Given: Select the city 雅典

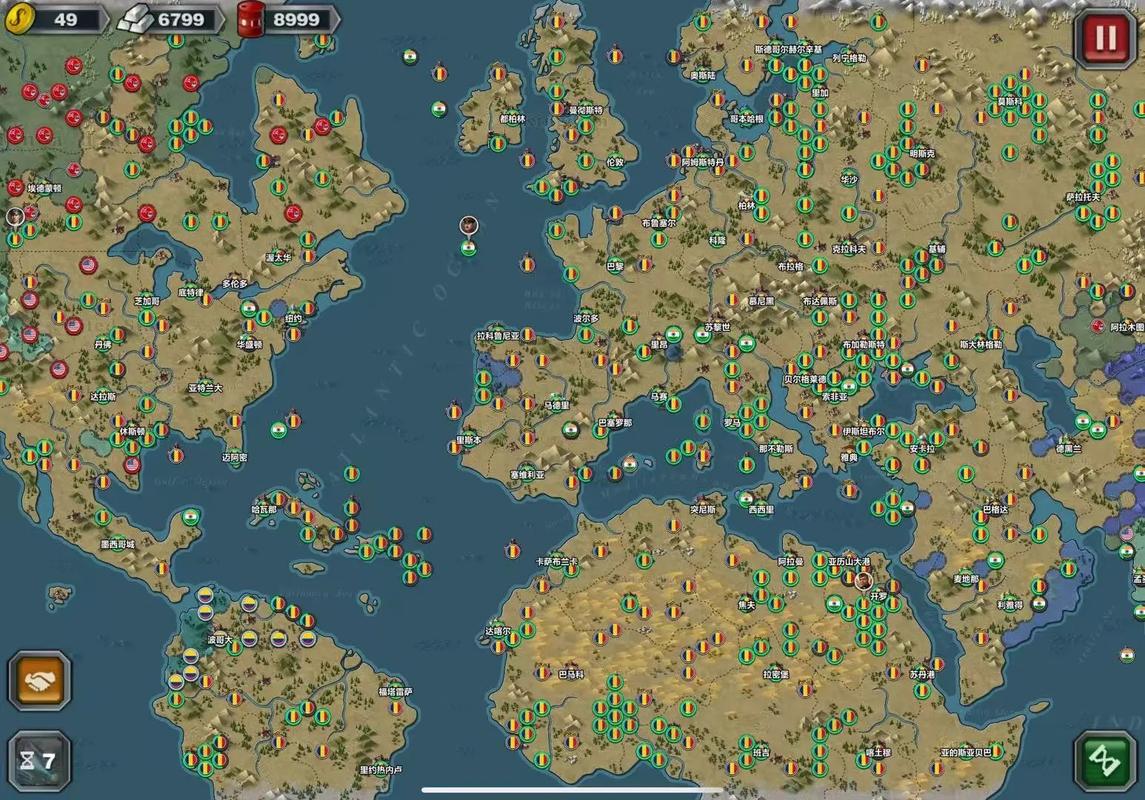Looking at the screenshot, I should (849, 458).
